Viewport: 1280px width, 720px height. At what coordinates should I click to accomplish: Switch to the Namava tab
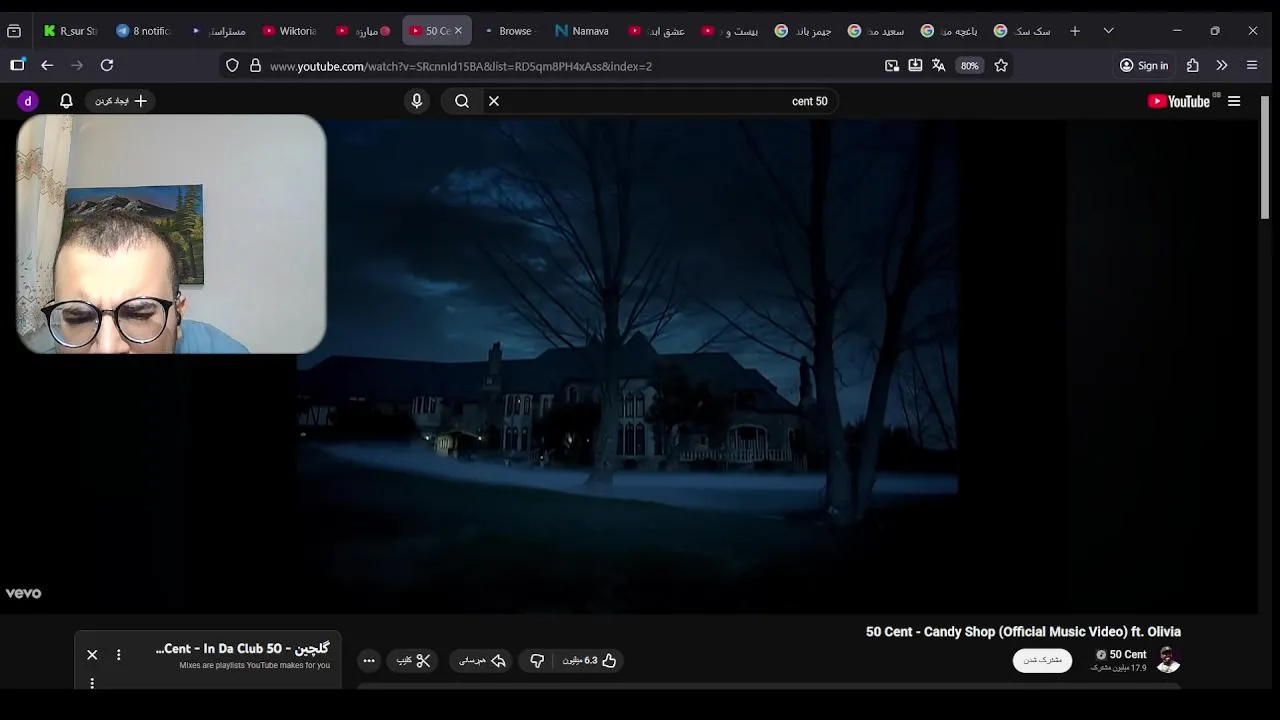[582, 31]
